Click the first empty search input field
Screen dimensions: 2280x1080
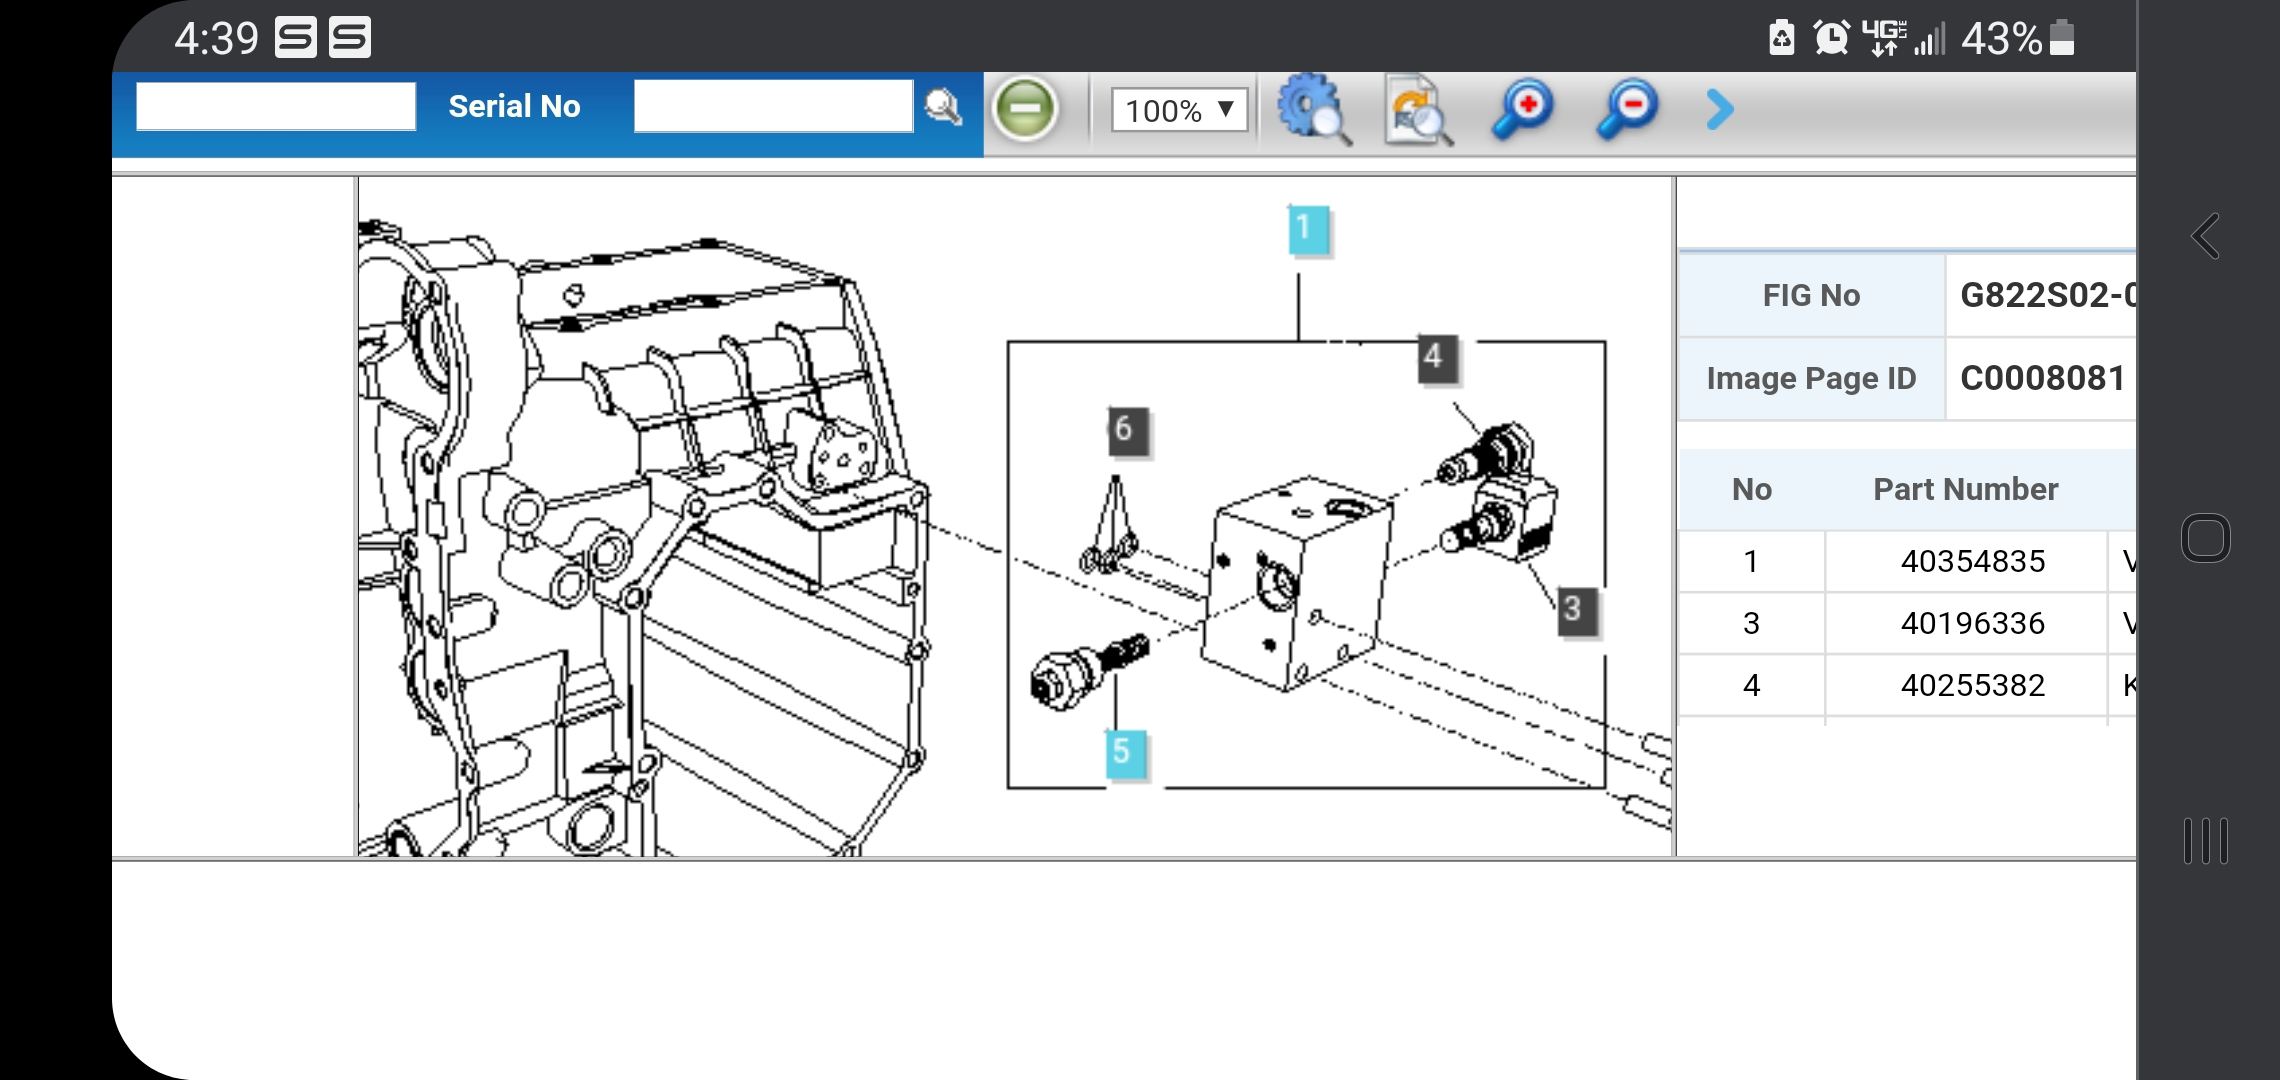[x=276, y=106]
